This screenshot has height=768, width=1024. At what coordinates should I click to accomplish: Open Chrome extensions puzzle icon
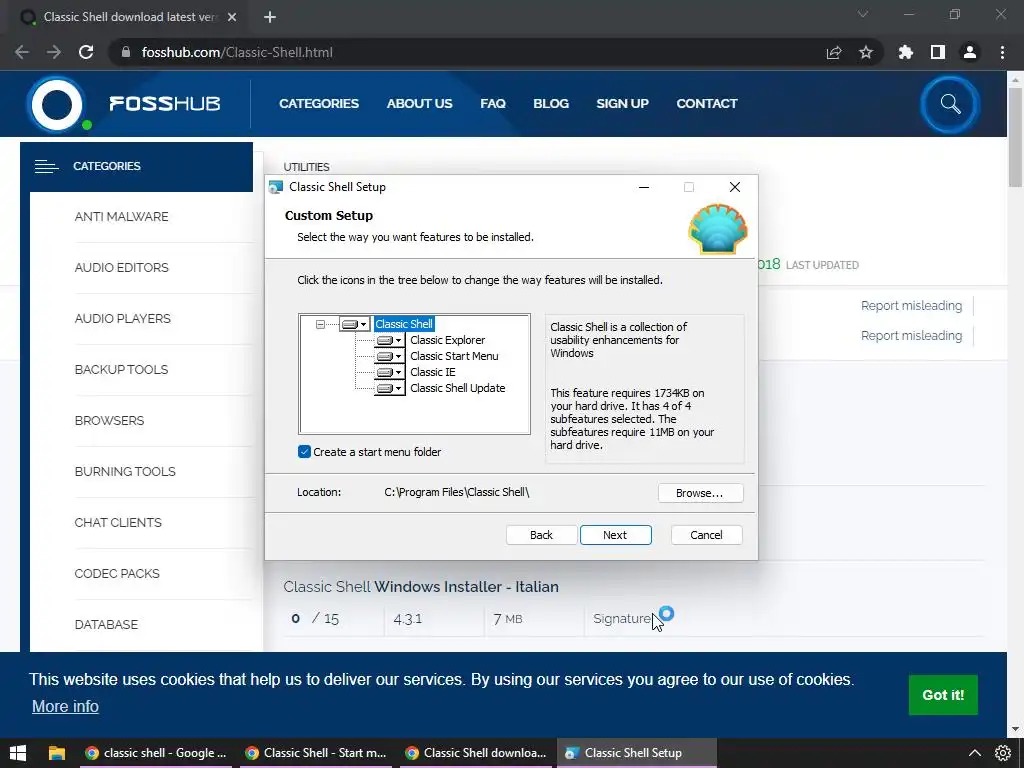(x=906, y=52)
